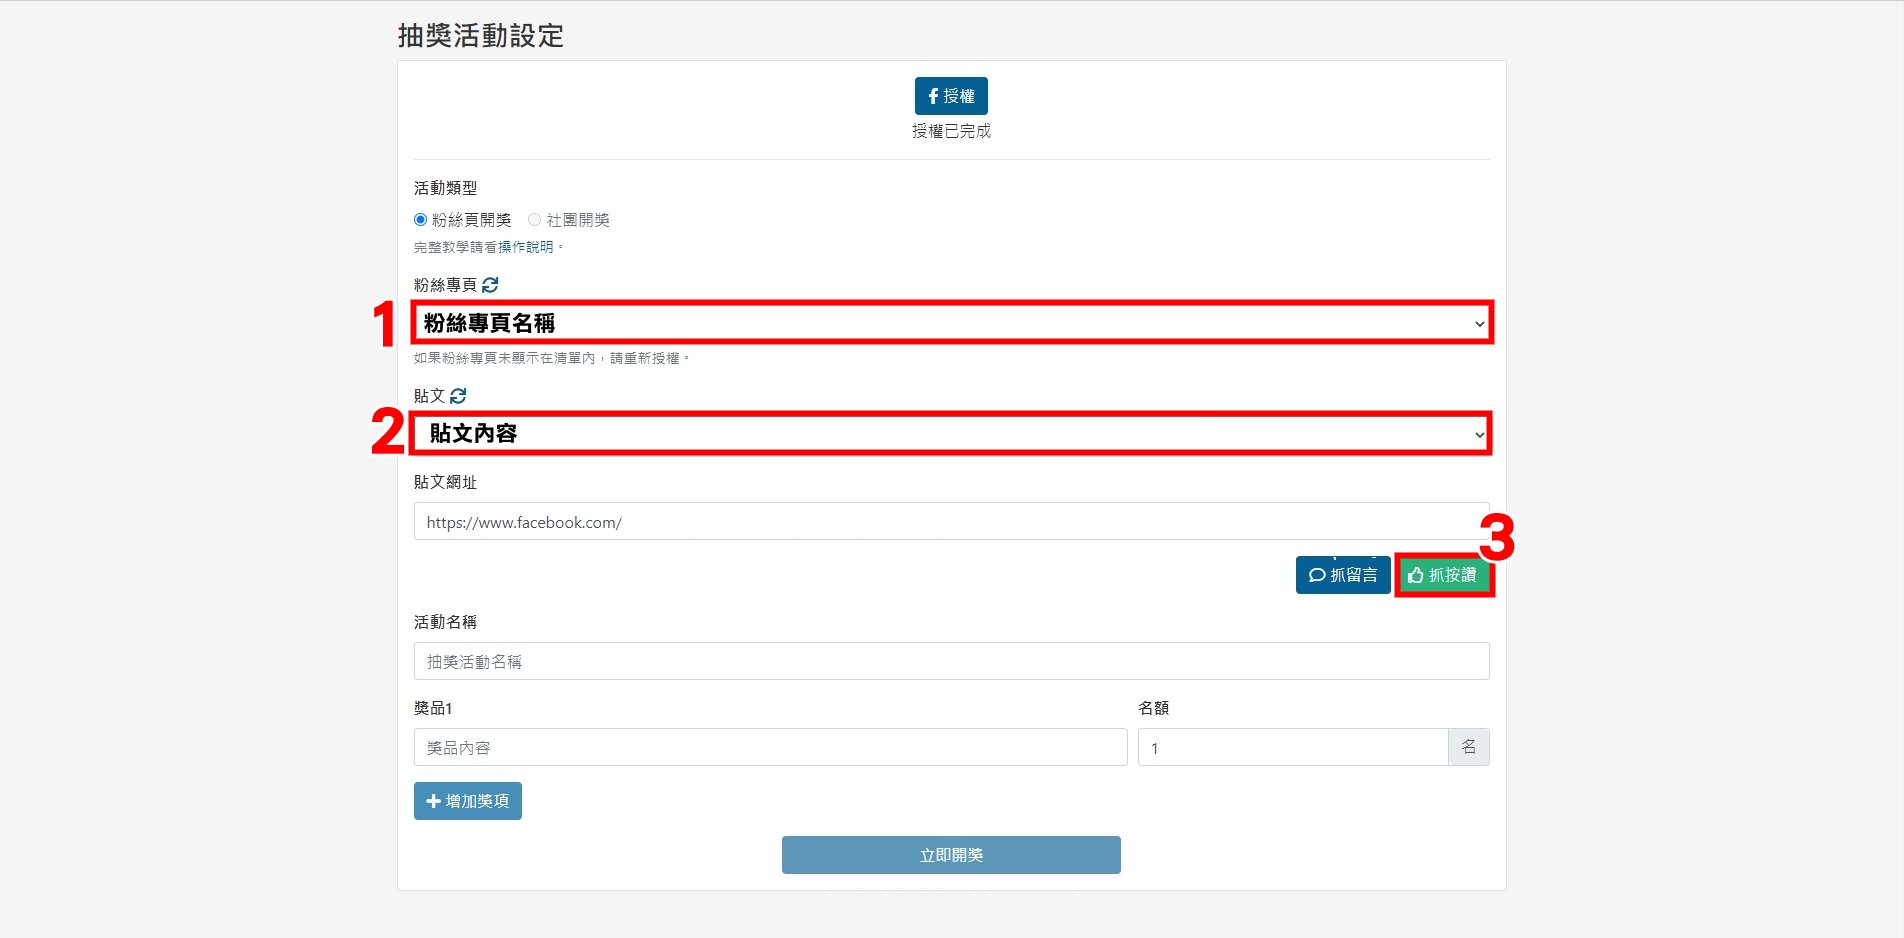Click the 活動類型 label
Screen dimensions: 1904x938
coord(446,188)
